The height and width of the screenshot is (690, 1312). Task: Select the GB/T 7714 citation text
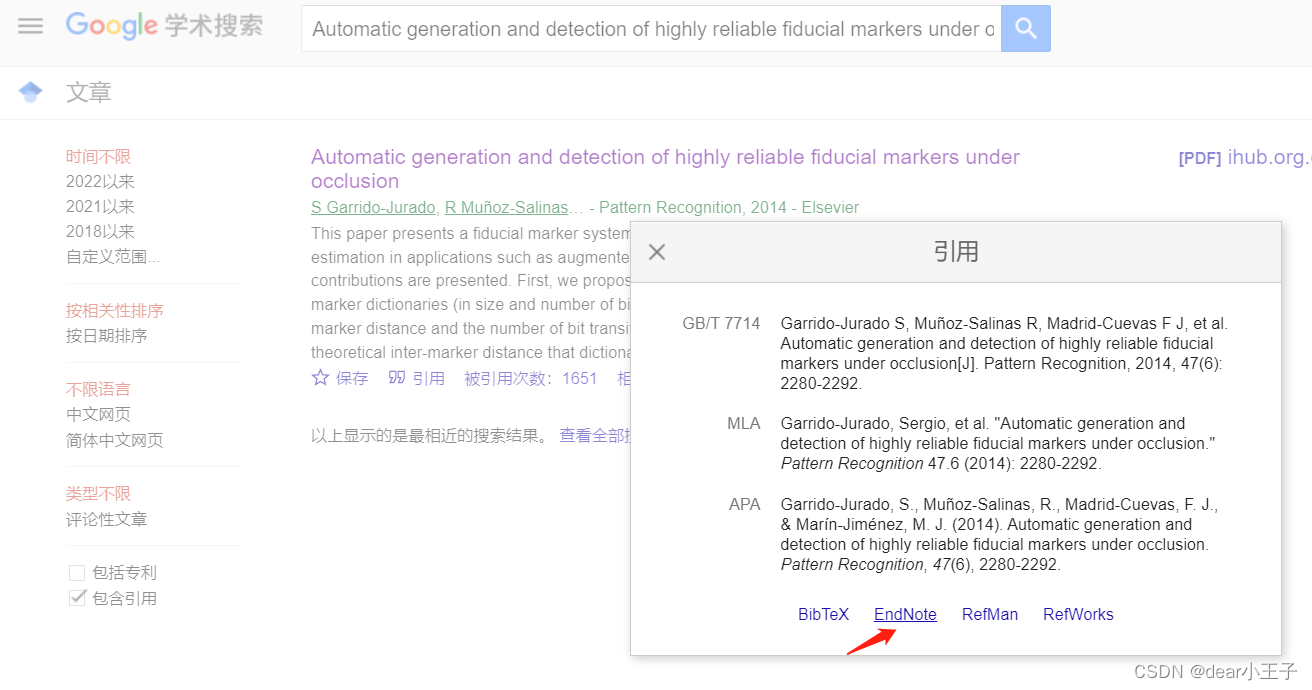point(1004,354)
